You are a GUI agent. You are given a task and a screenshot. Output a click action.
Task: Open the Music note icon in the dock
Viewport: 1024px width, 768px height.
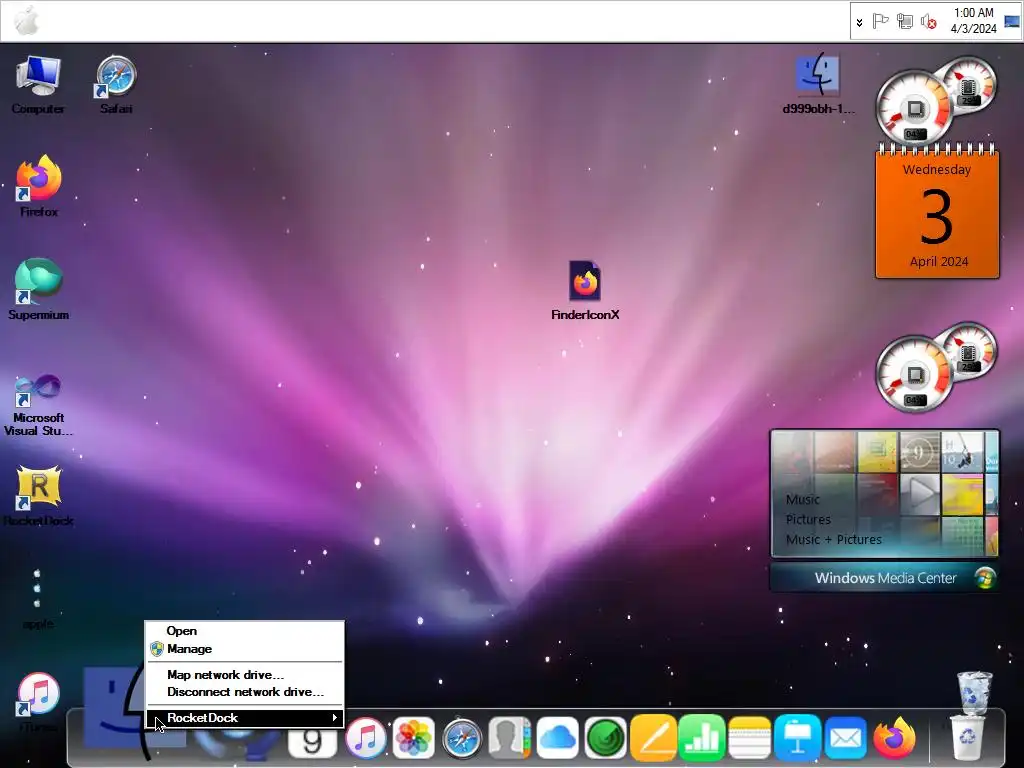(x=365, y=738)
